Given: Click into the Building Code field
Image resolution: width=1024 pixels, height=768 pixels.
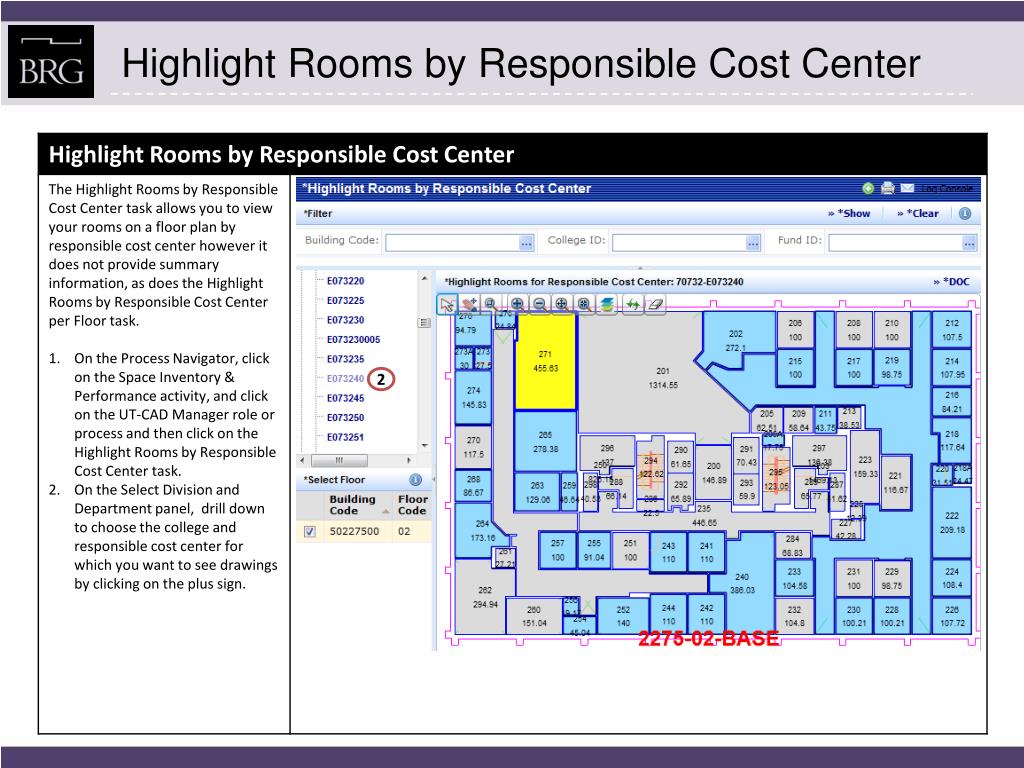Looking at the screenshot, I should click(453, 243).
